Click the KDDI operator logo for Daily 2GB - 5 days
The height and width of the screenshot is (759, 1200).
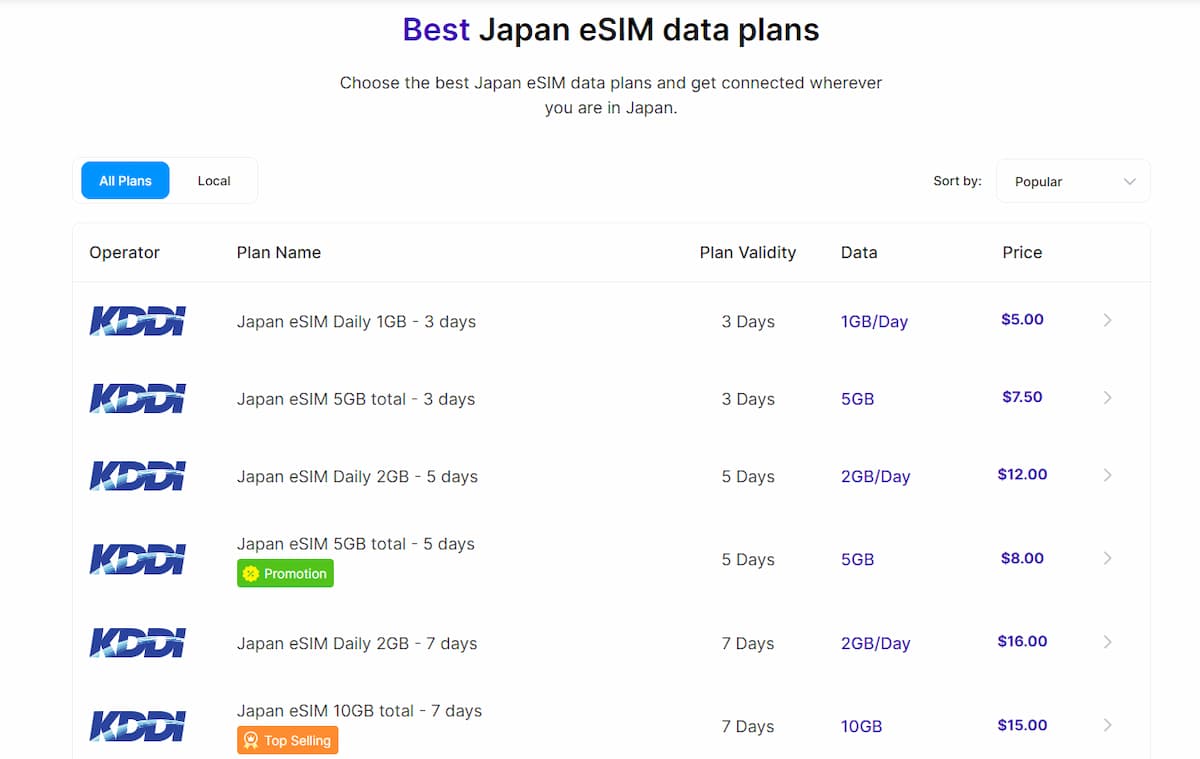[x=137, y=476]
